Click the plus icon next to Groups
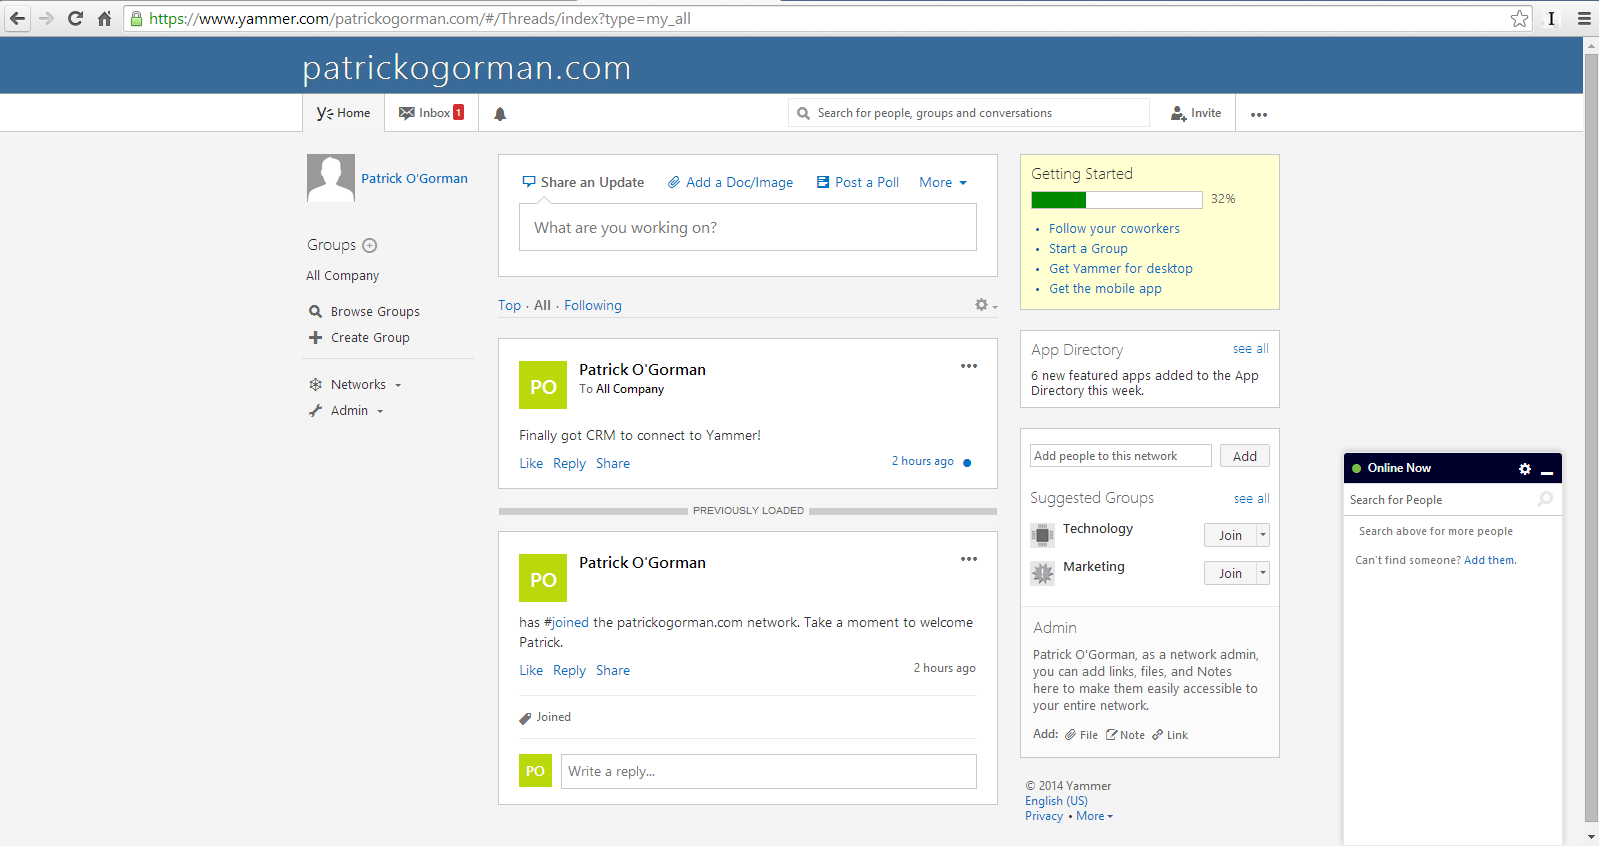The height and width of the screenshot is (846, 1599). (x=369, y=245)
